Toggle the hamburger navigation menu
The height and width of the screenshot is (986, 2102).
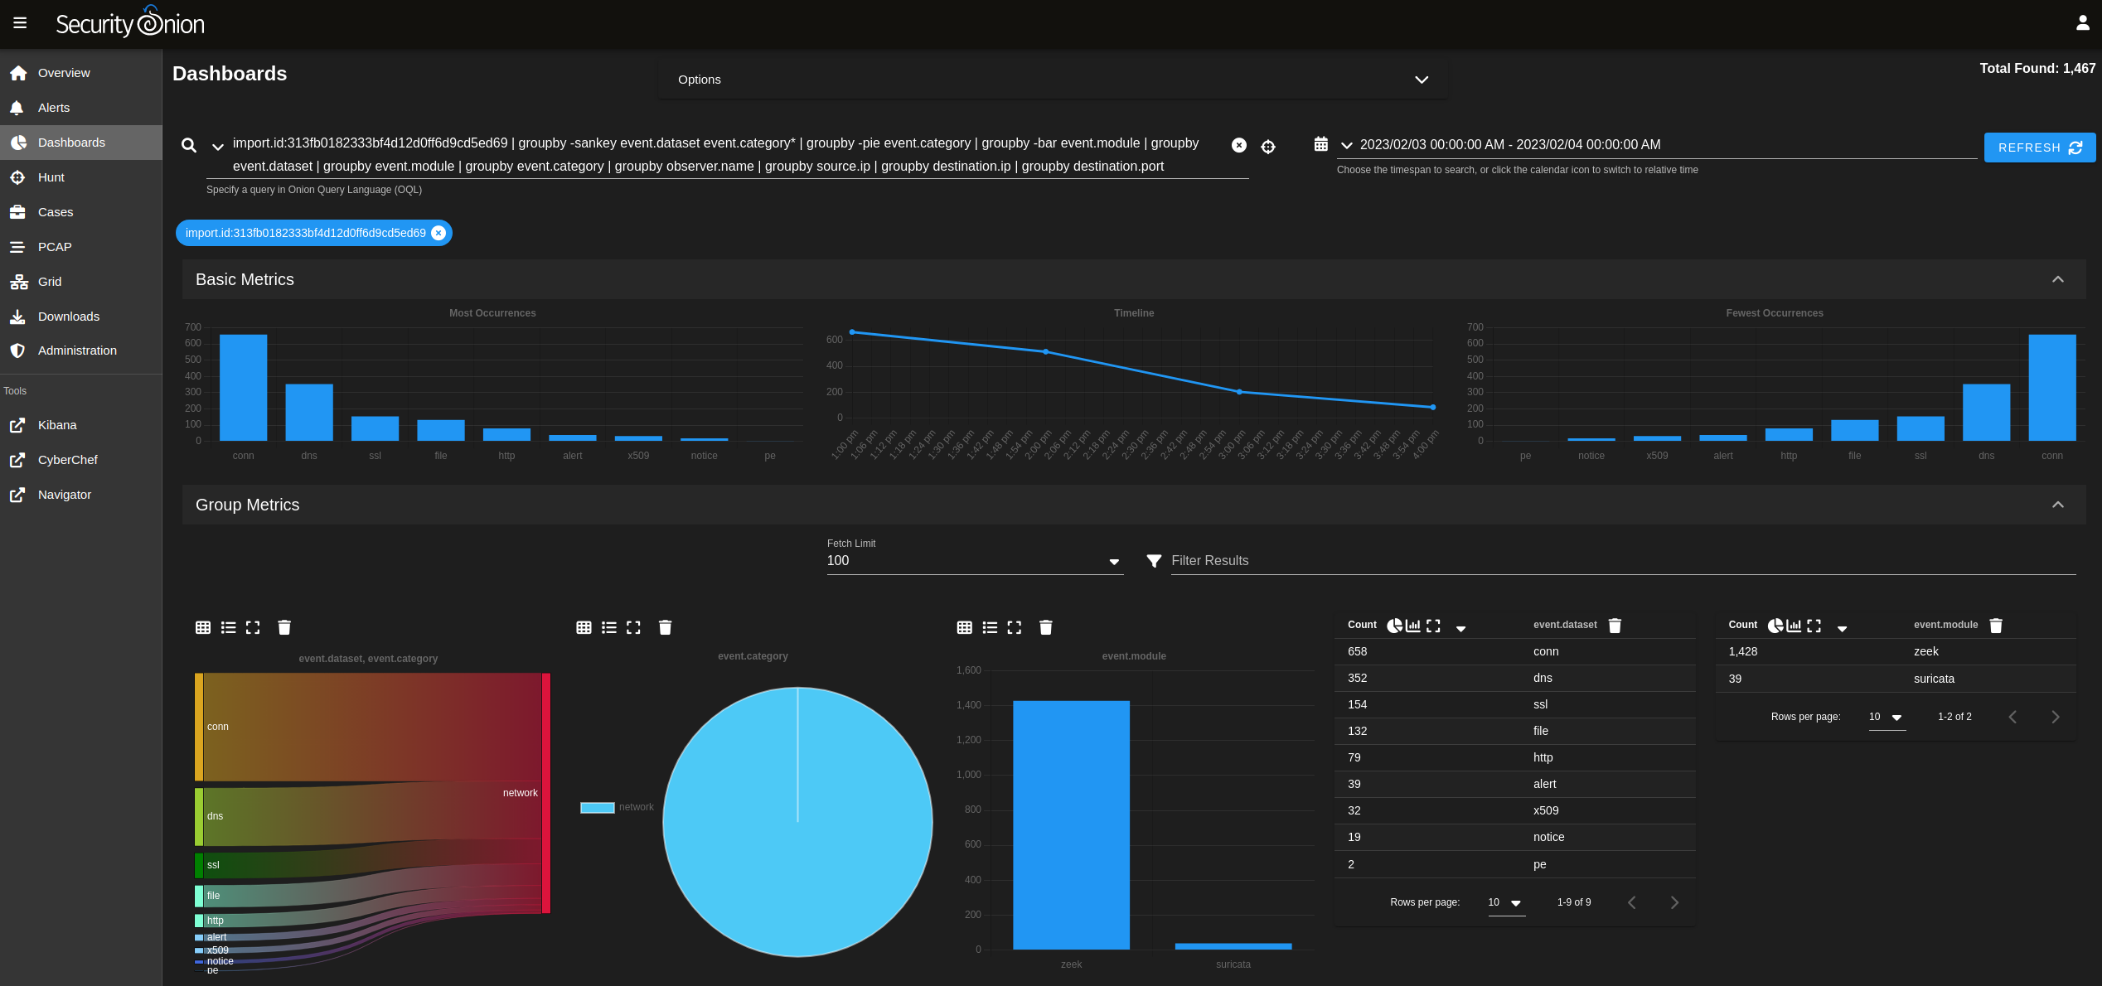click(x=20, y=23)
